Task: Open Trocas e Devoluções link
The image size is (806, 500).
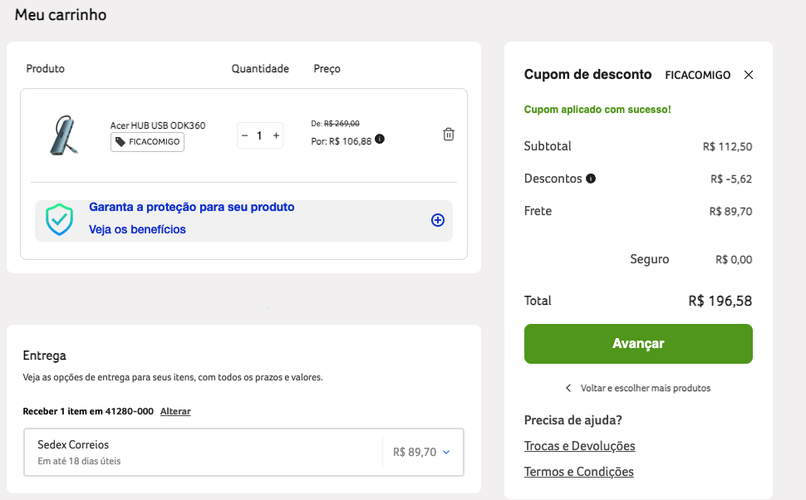Action: click(x=579, y=446)
